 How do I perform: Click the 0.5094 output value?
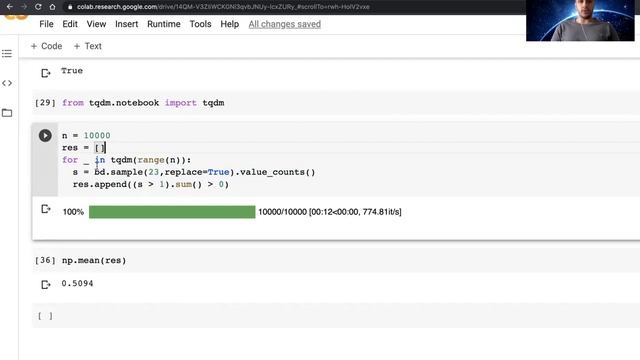(x=77, y=283)
